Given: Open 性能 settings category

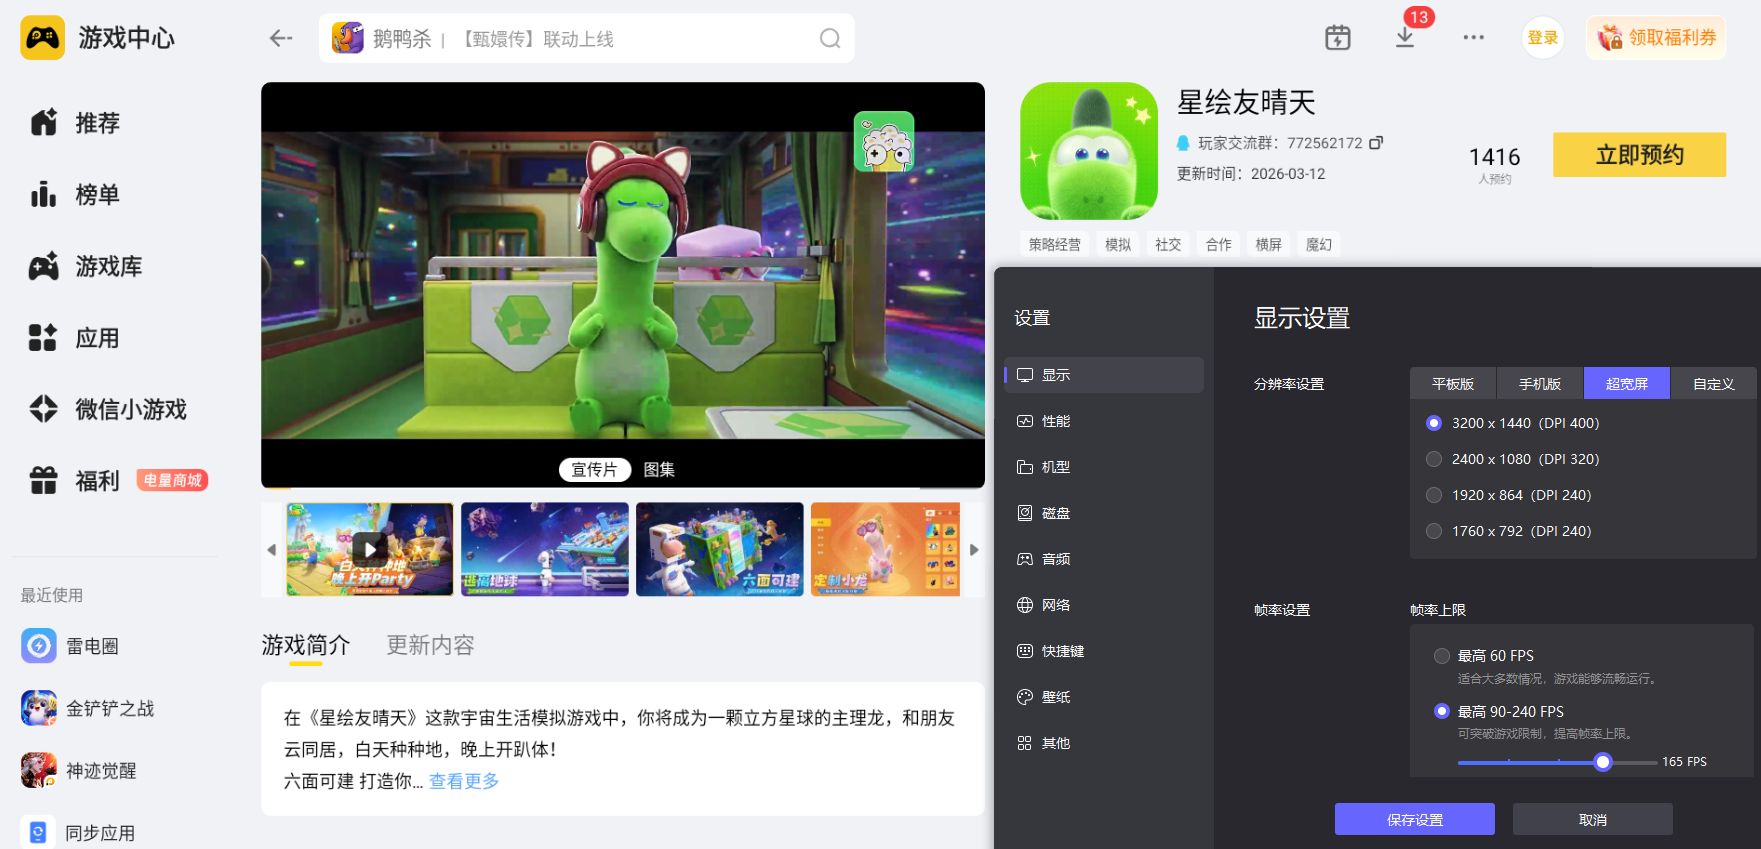Looking at the screenshot, I should click(1104, 421).
